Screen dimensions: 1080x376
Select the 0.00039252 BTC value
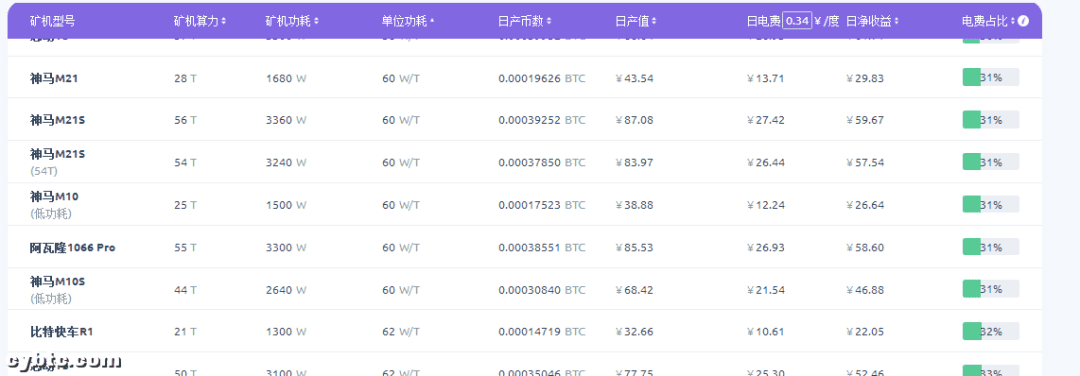pyautogui.click(x=542, y=120)
